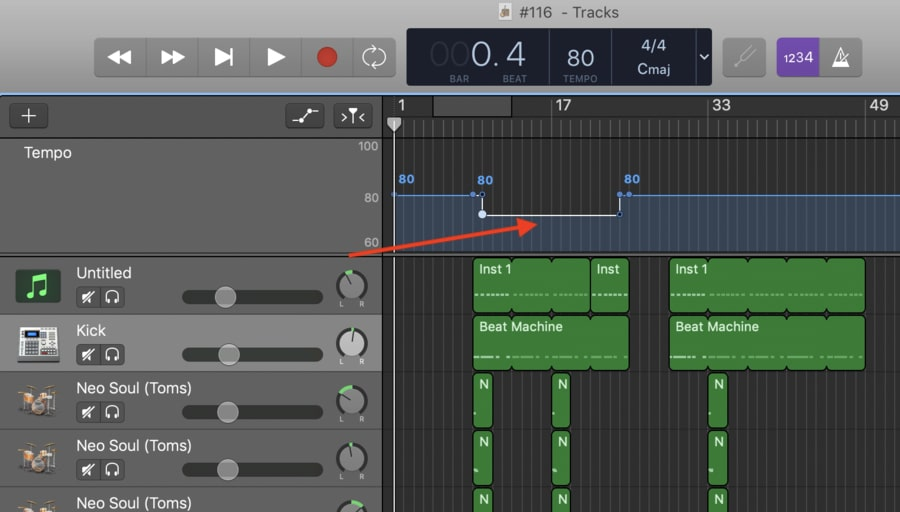Image resolution: width=900 pixels, height=512 pixels.
Task: Solo the Untitled track with headphones button
Action: [112, 297]
